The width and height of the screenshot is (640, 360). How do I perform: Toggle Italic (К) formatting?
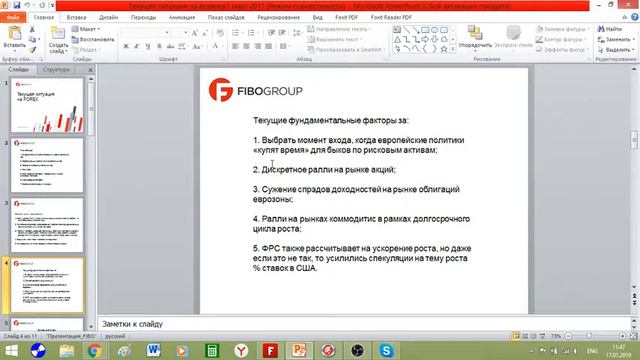(137, 47)
